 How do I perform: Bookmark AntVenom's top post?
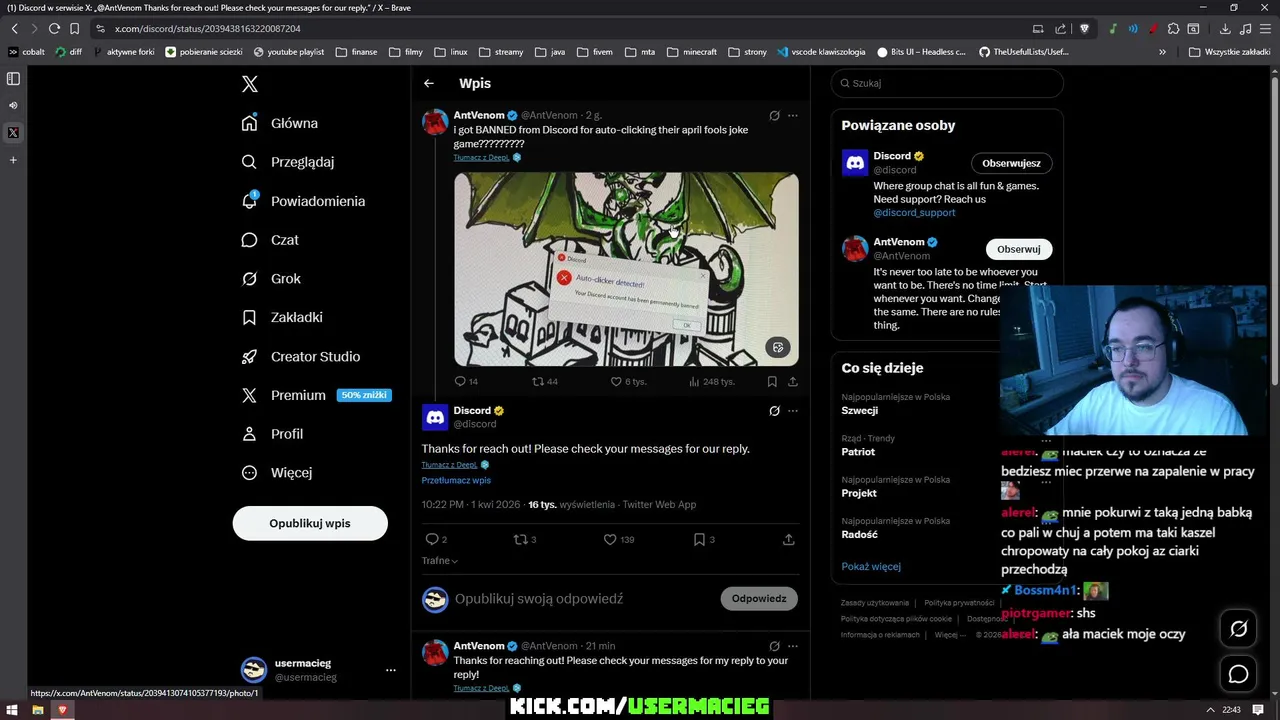tap(772, 381)
